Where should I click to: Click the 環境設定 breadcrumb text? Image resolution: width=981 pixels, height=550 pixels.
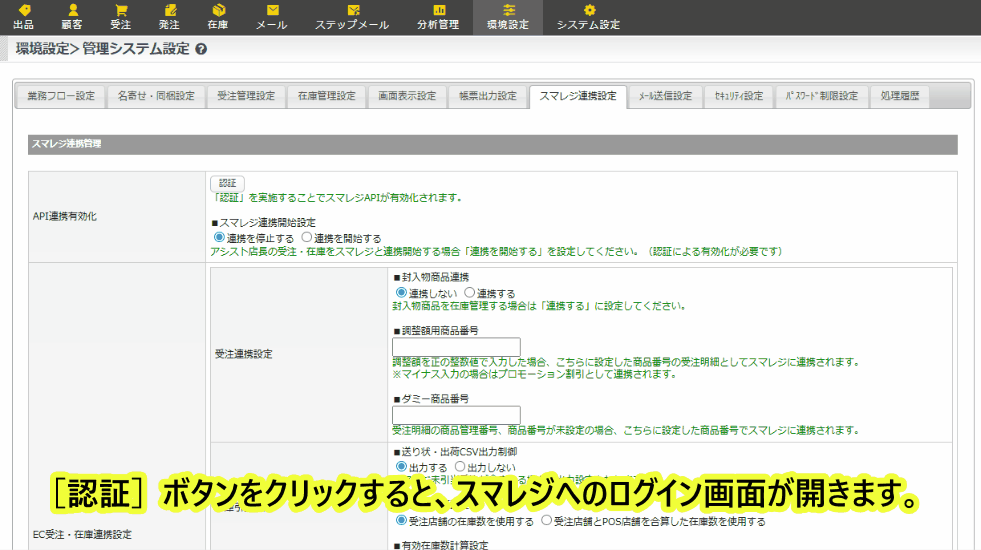43,49
